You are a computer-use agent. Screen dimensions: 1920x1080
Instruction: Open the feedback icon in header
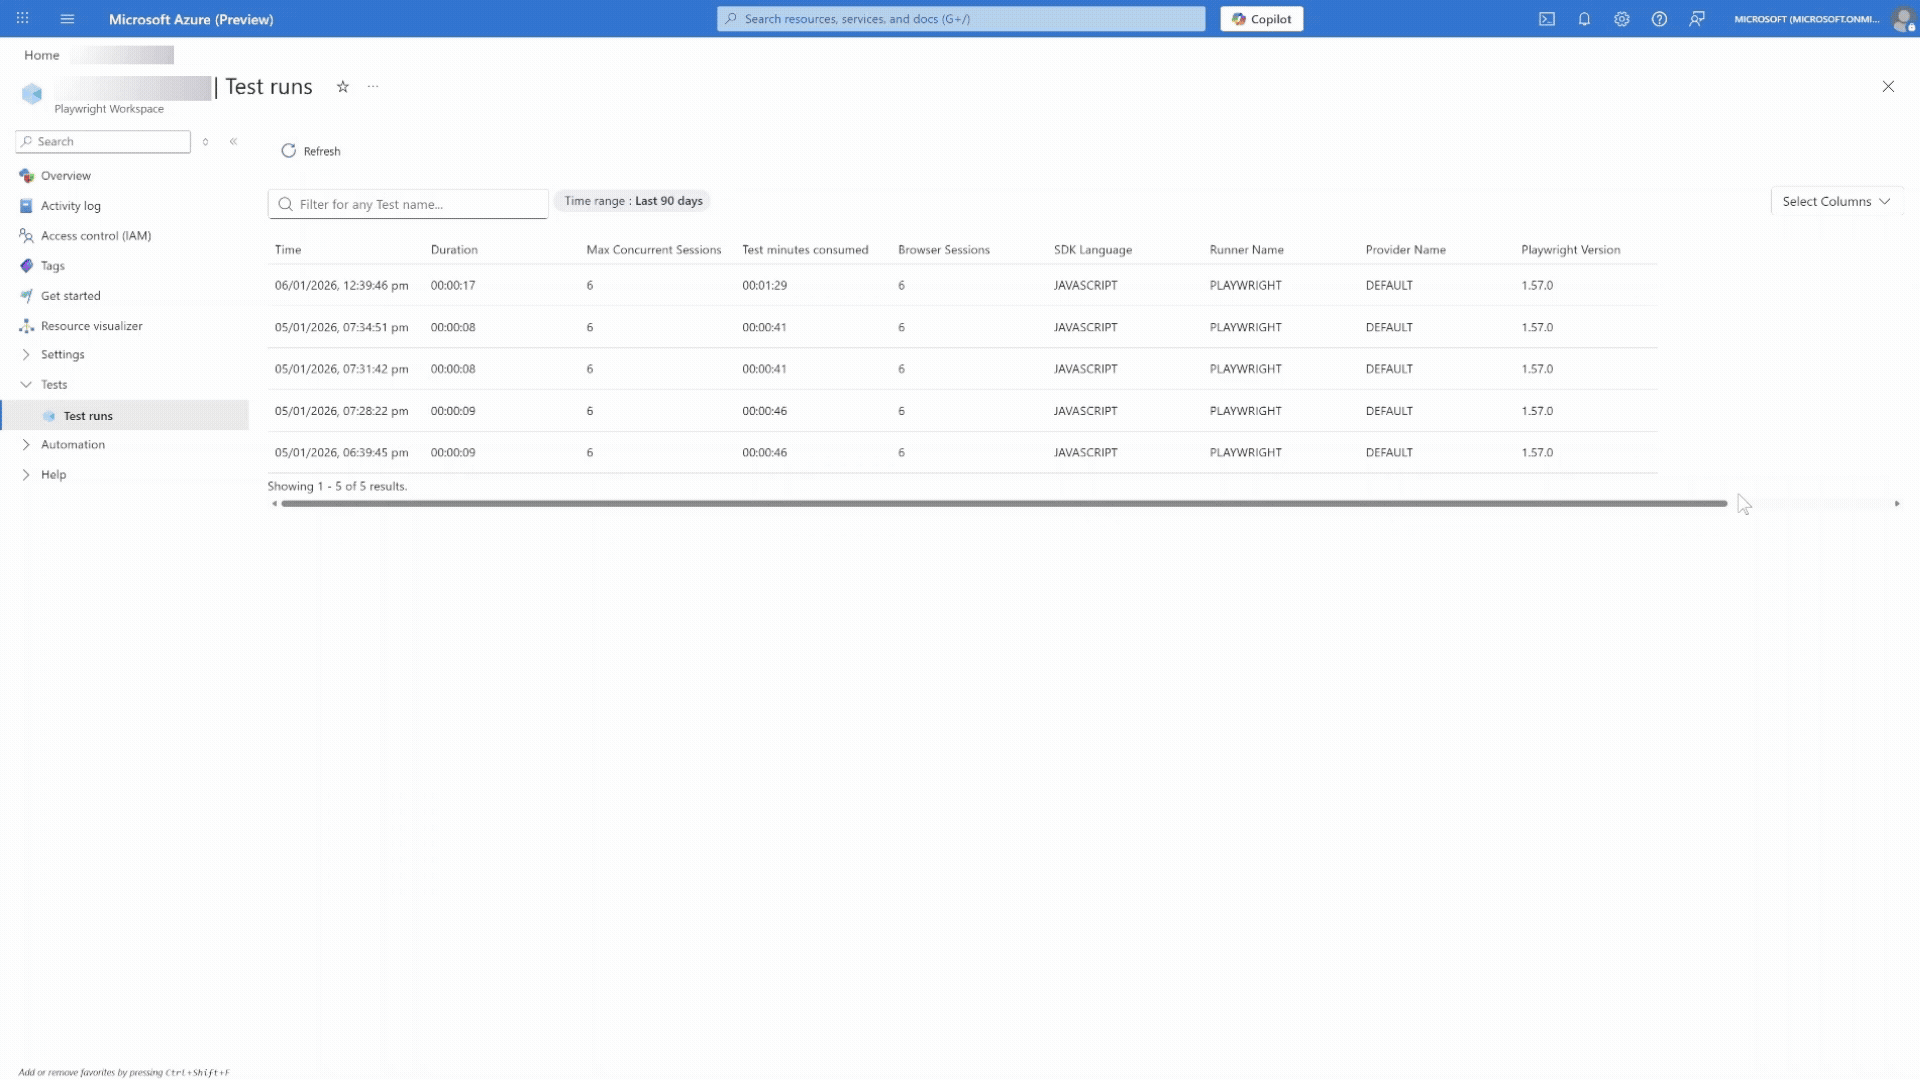click(x=1697, y=19)
